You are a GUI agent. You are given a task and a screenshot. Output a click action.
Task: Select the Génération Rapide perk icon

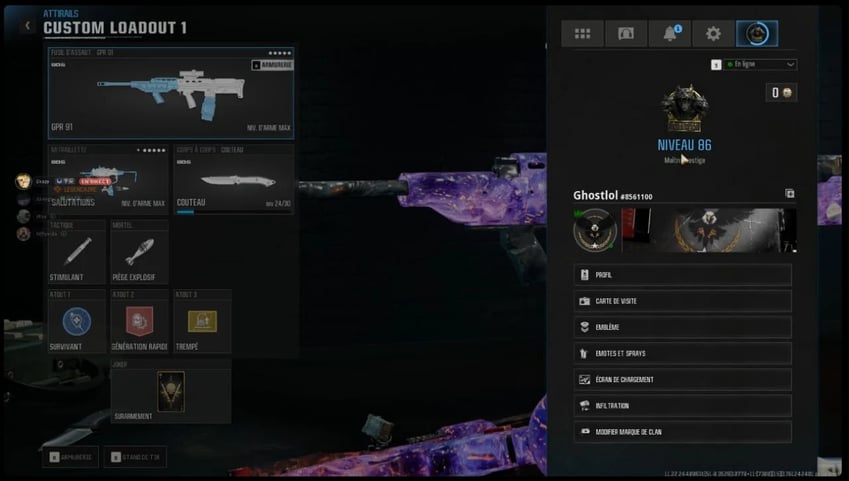tap(139, 321)
